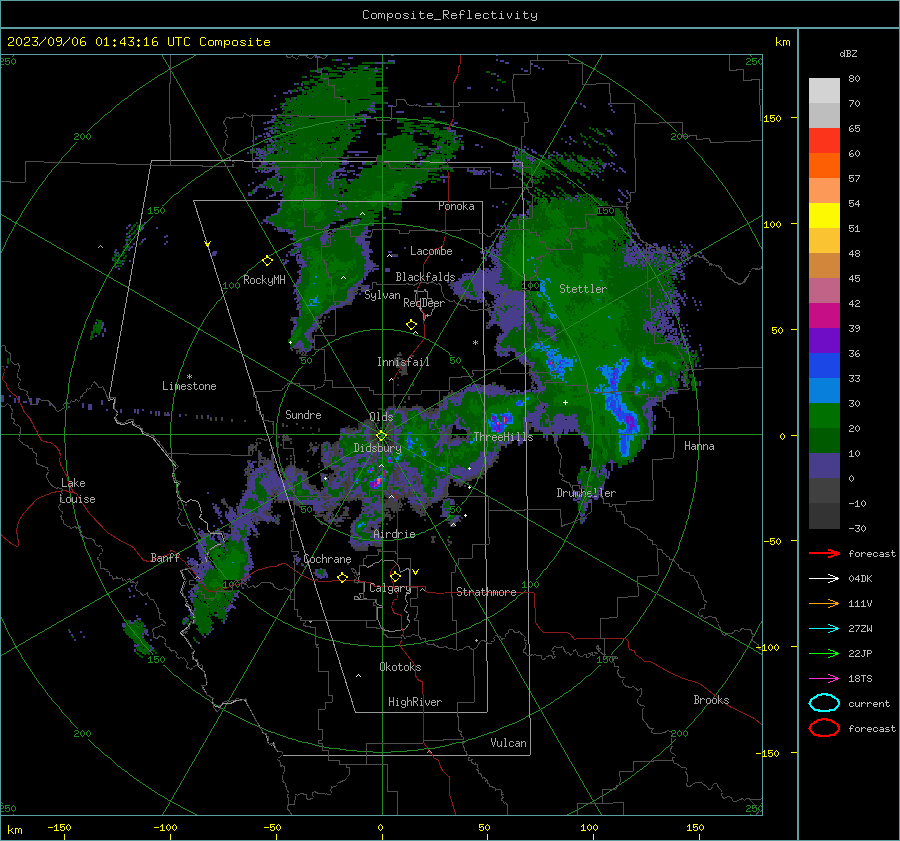Click the Hanna town label
Image resolution: width=900 pixels, height=841 pixels.
(x=699, y=446)
